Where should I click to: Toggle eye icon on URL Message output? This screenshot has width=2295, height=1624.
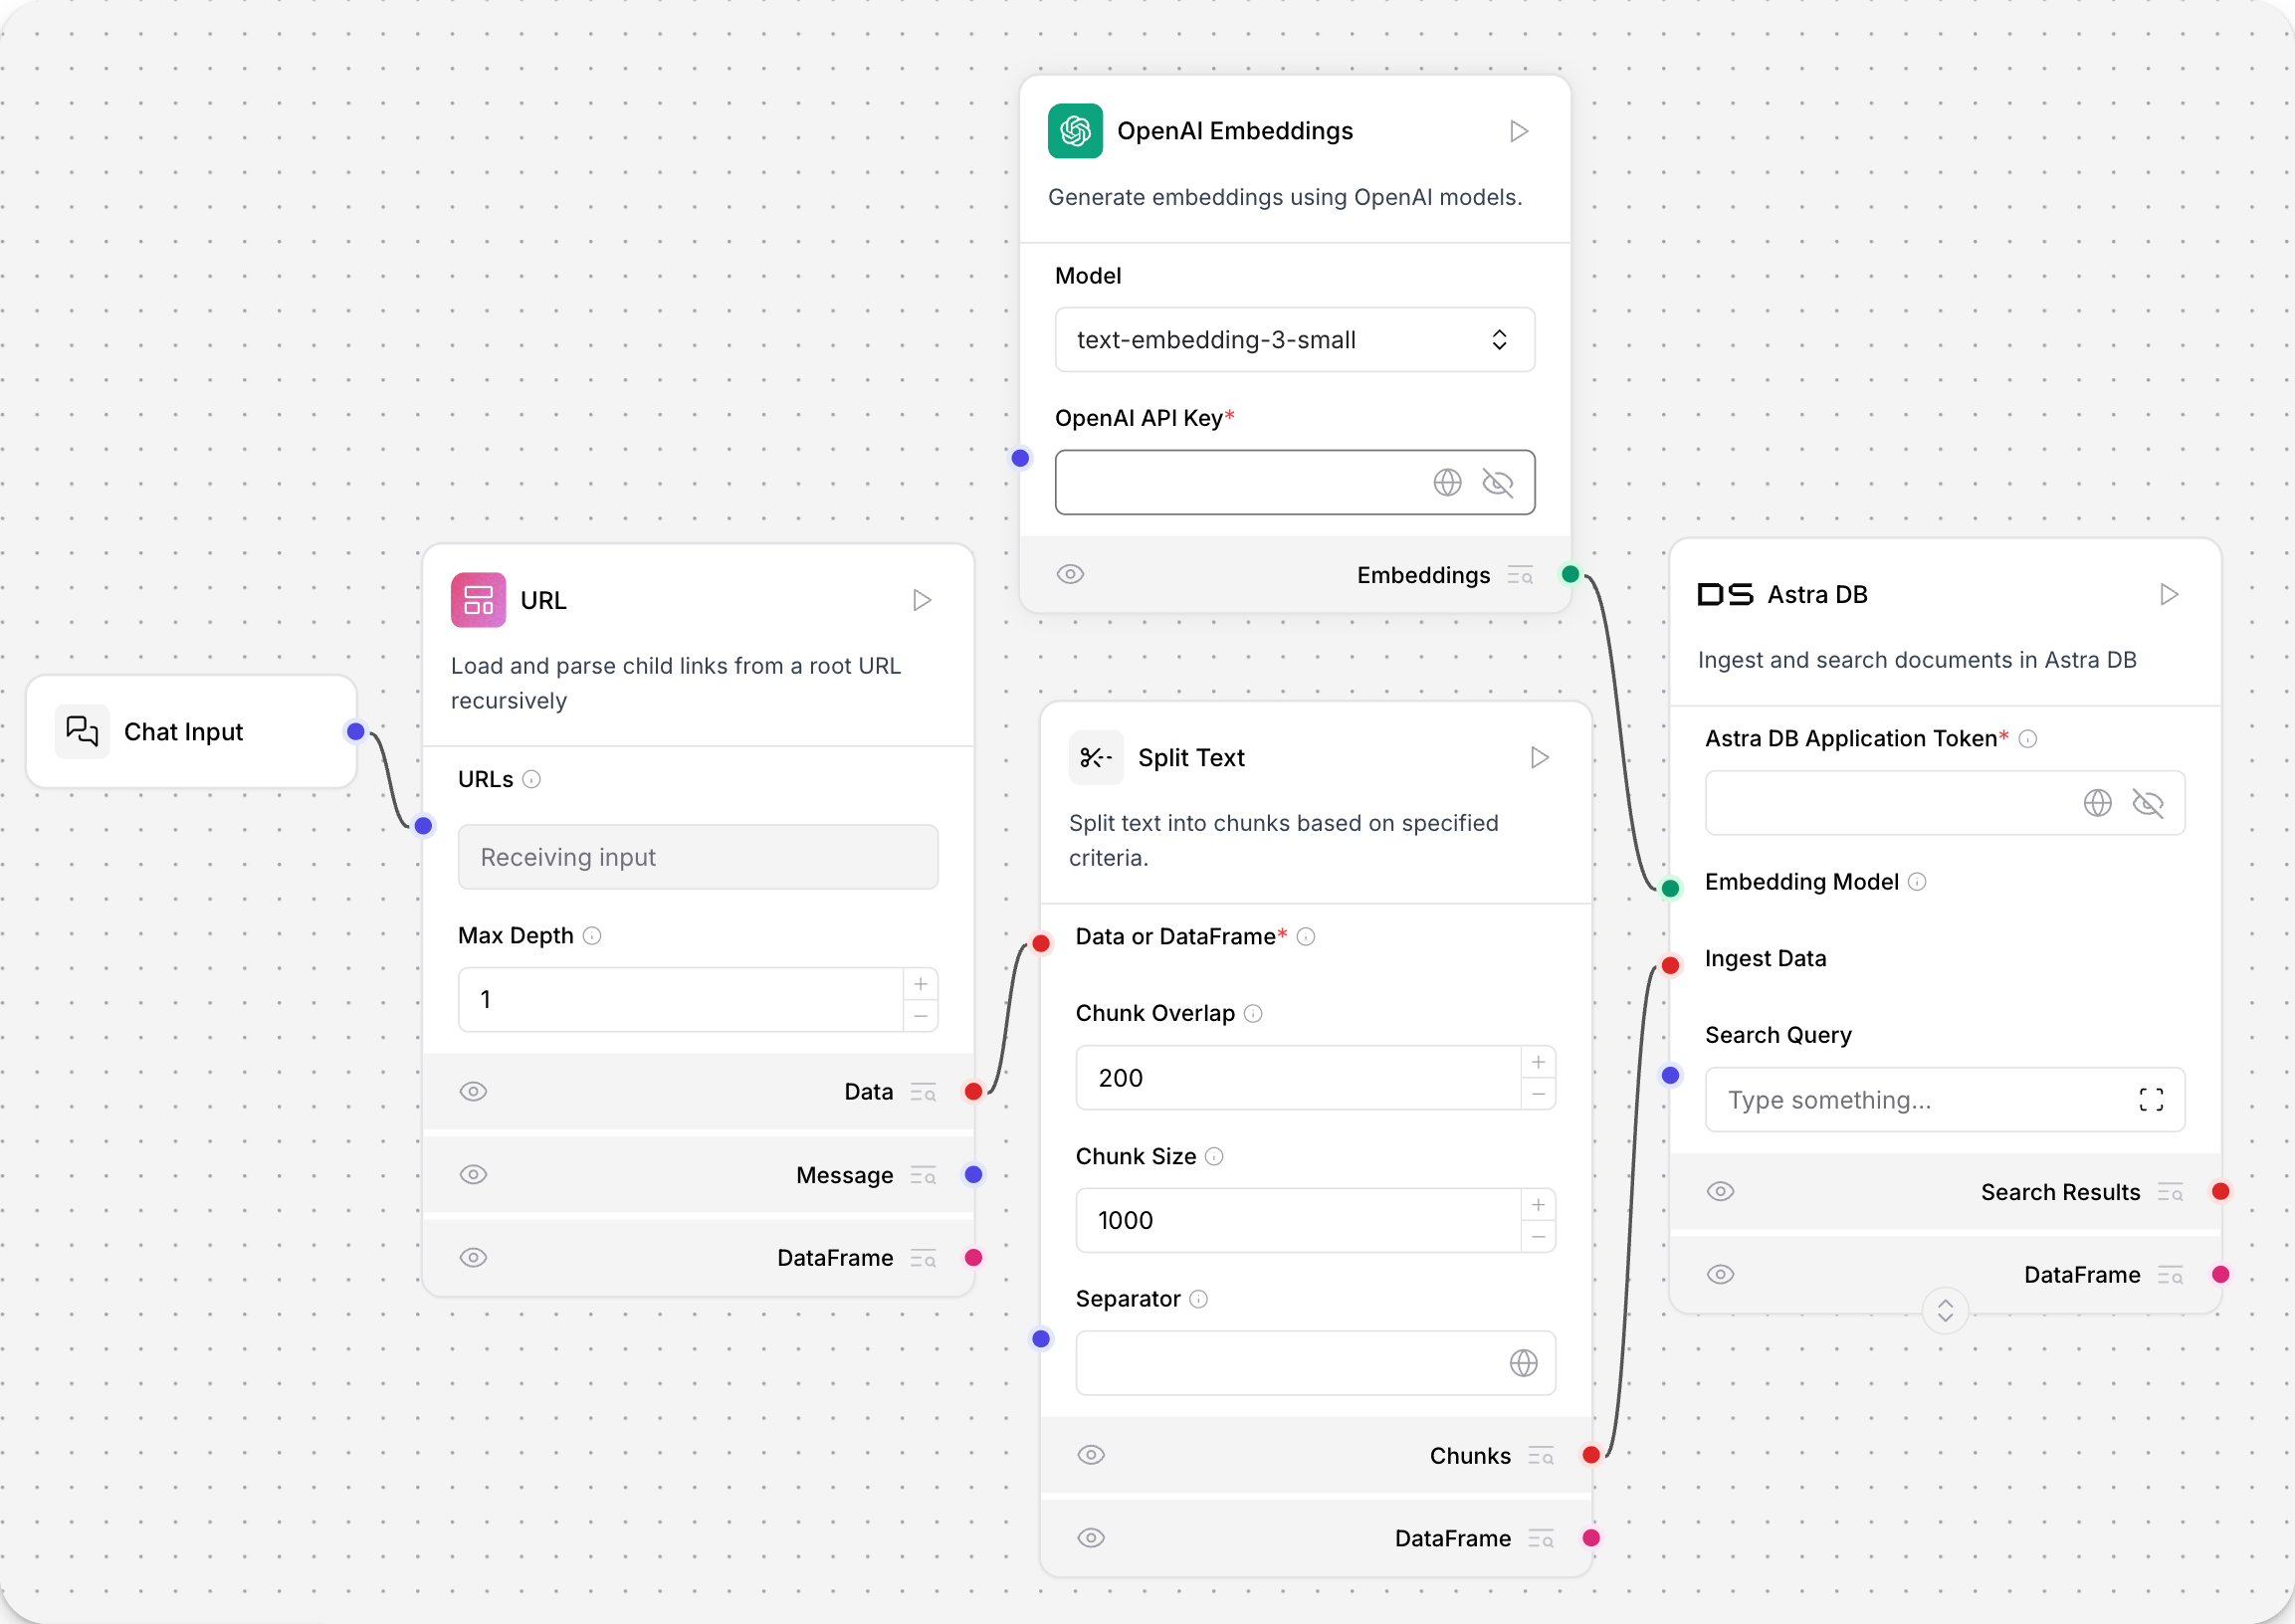[473, 1174]
